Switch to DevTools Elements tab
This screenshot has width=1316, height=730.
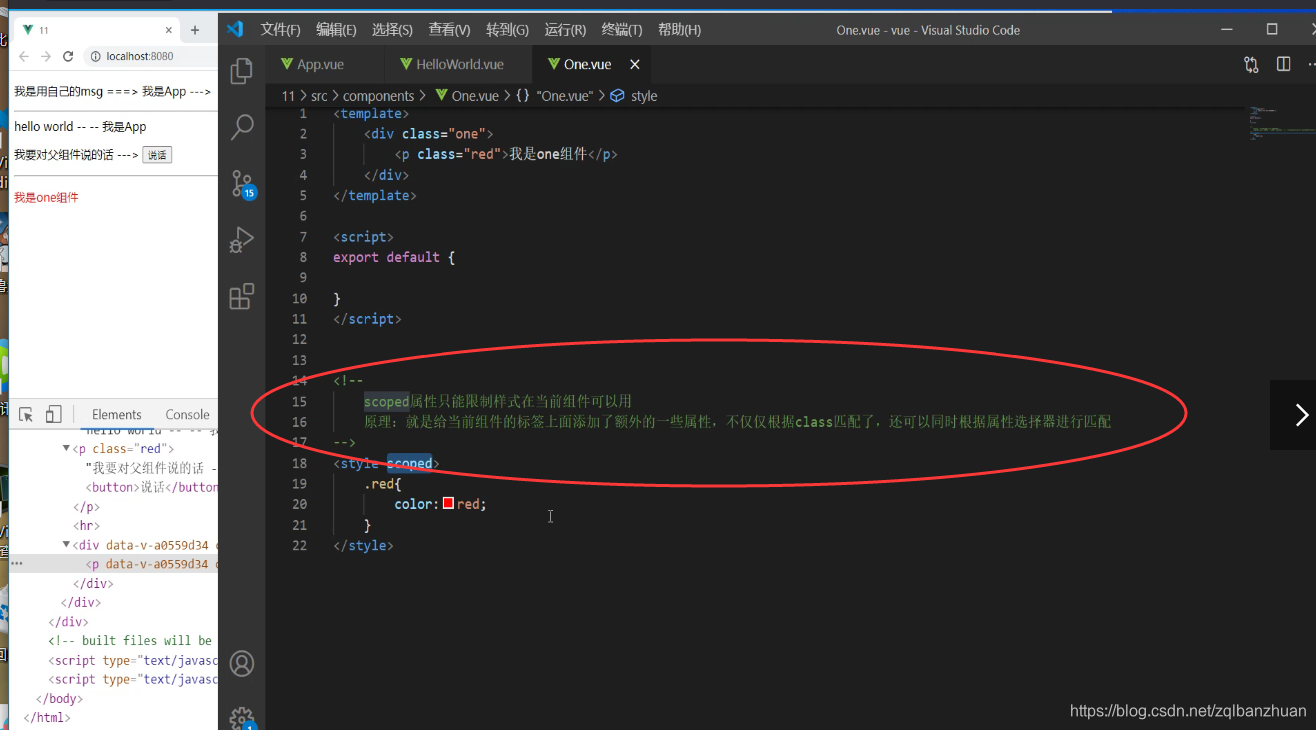pos(117,414)
